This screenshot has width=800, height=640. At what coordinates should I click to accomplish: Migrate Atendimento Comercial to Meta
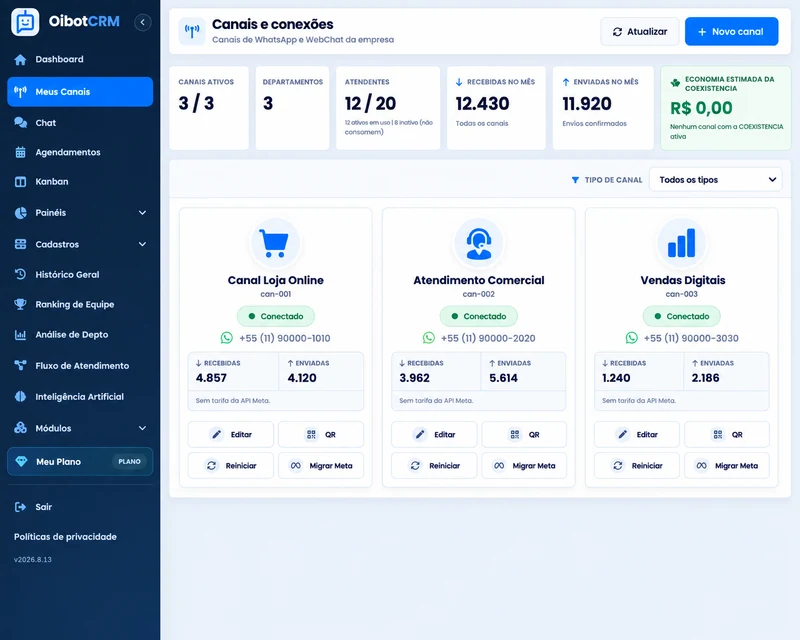[524, 465]
